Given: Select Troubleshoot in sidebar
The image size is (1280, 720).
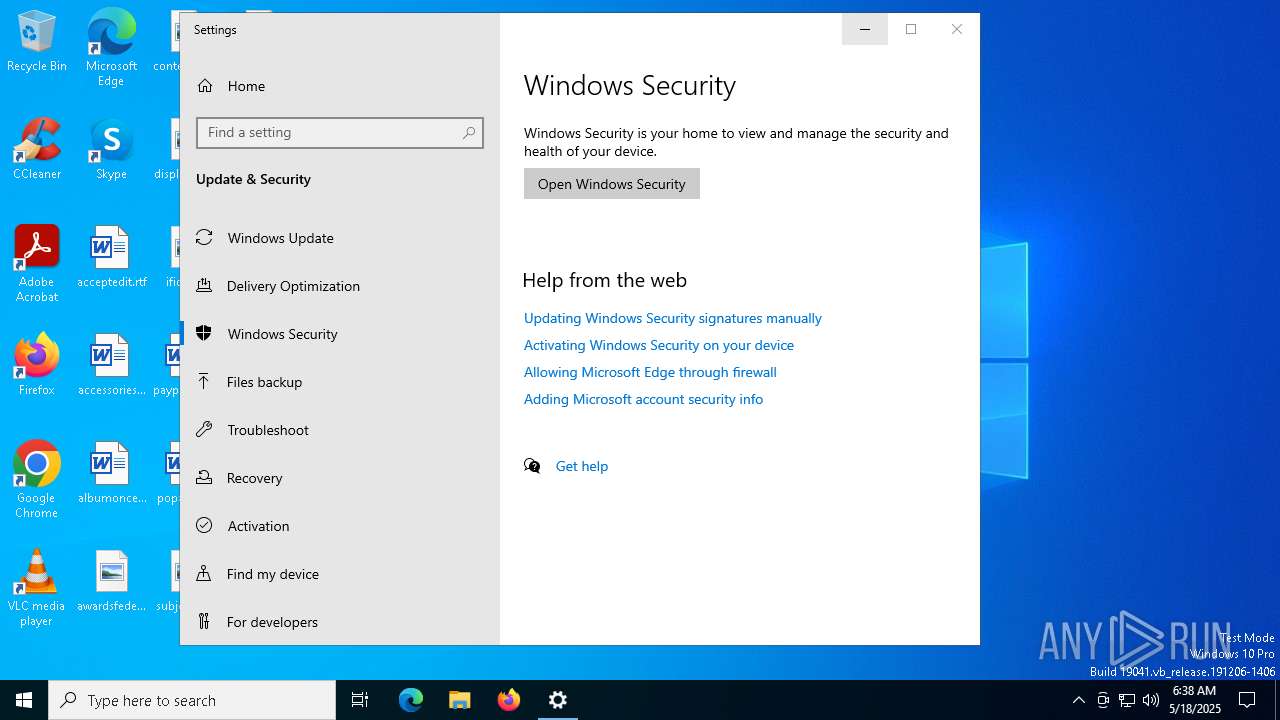Looking at the screenshot, I should point(339,430).
